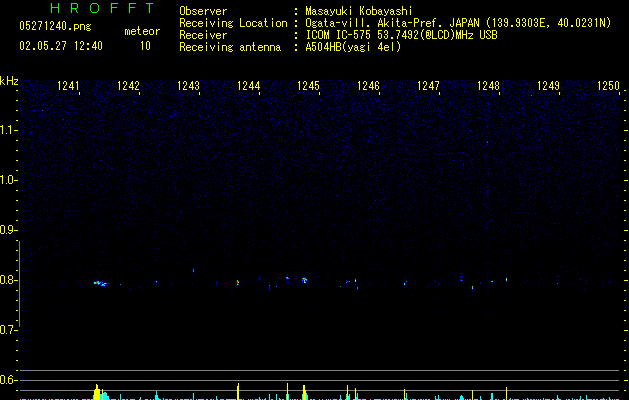Click the 1243 time axis label
This screenshot has width=629, height=400.
point(188,86)
